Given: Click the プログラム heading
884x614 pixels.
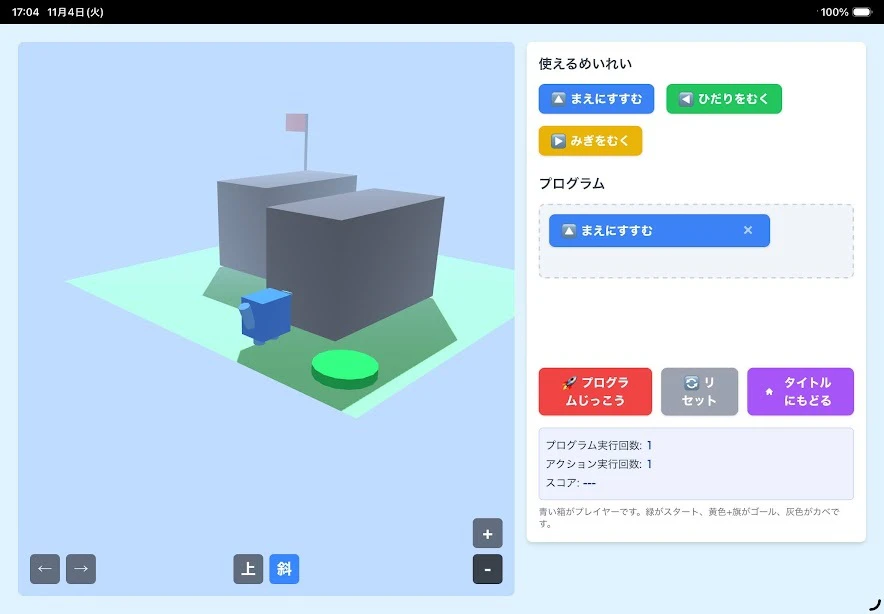Looking at the screenshot, I should pos(572,184).
